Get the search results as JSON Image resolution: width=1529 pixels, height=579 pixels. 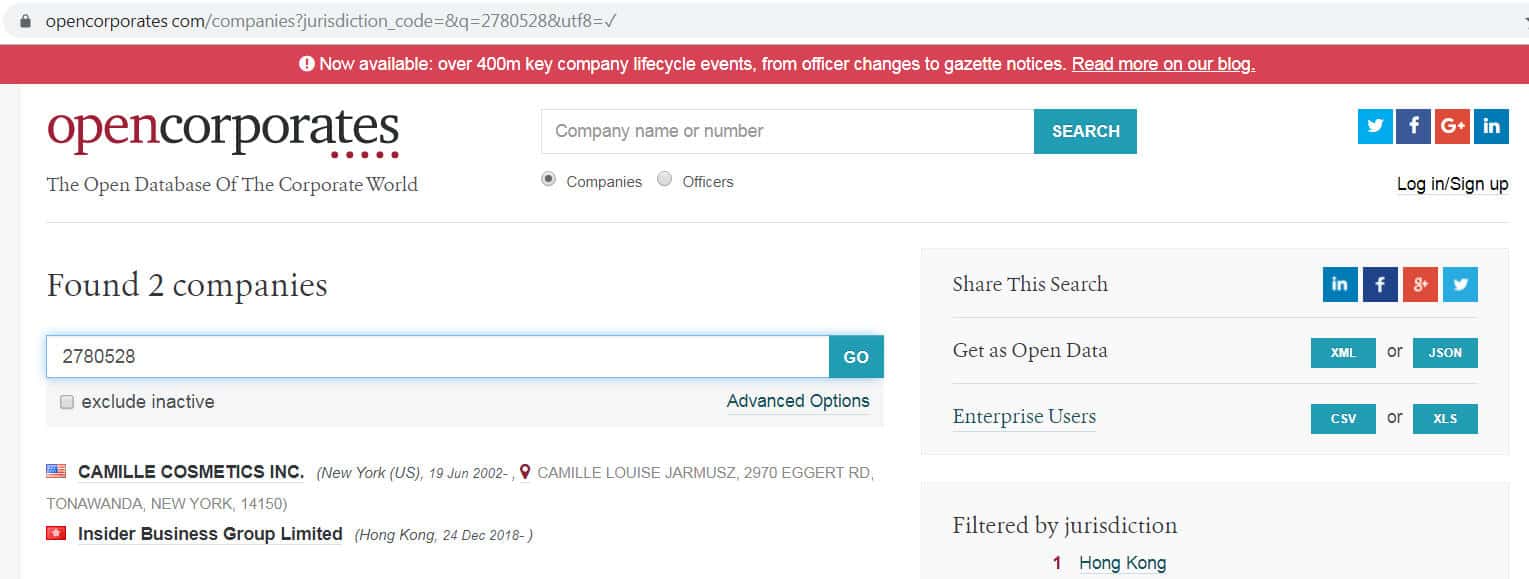1445,353
